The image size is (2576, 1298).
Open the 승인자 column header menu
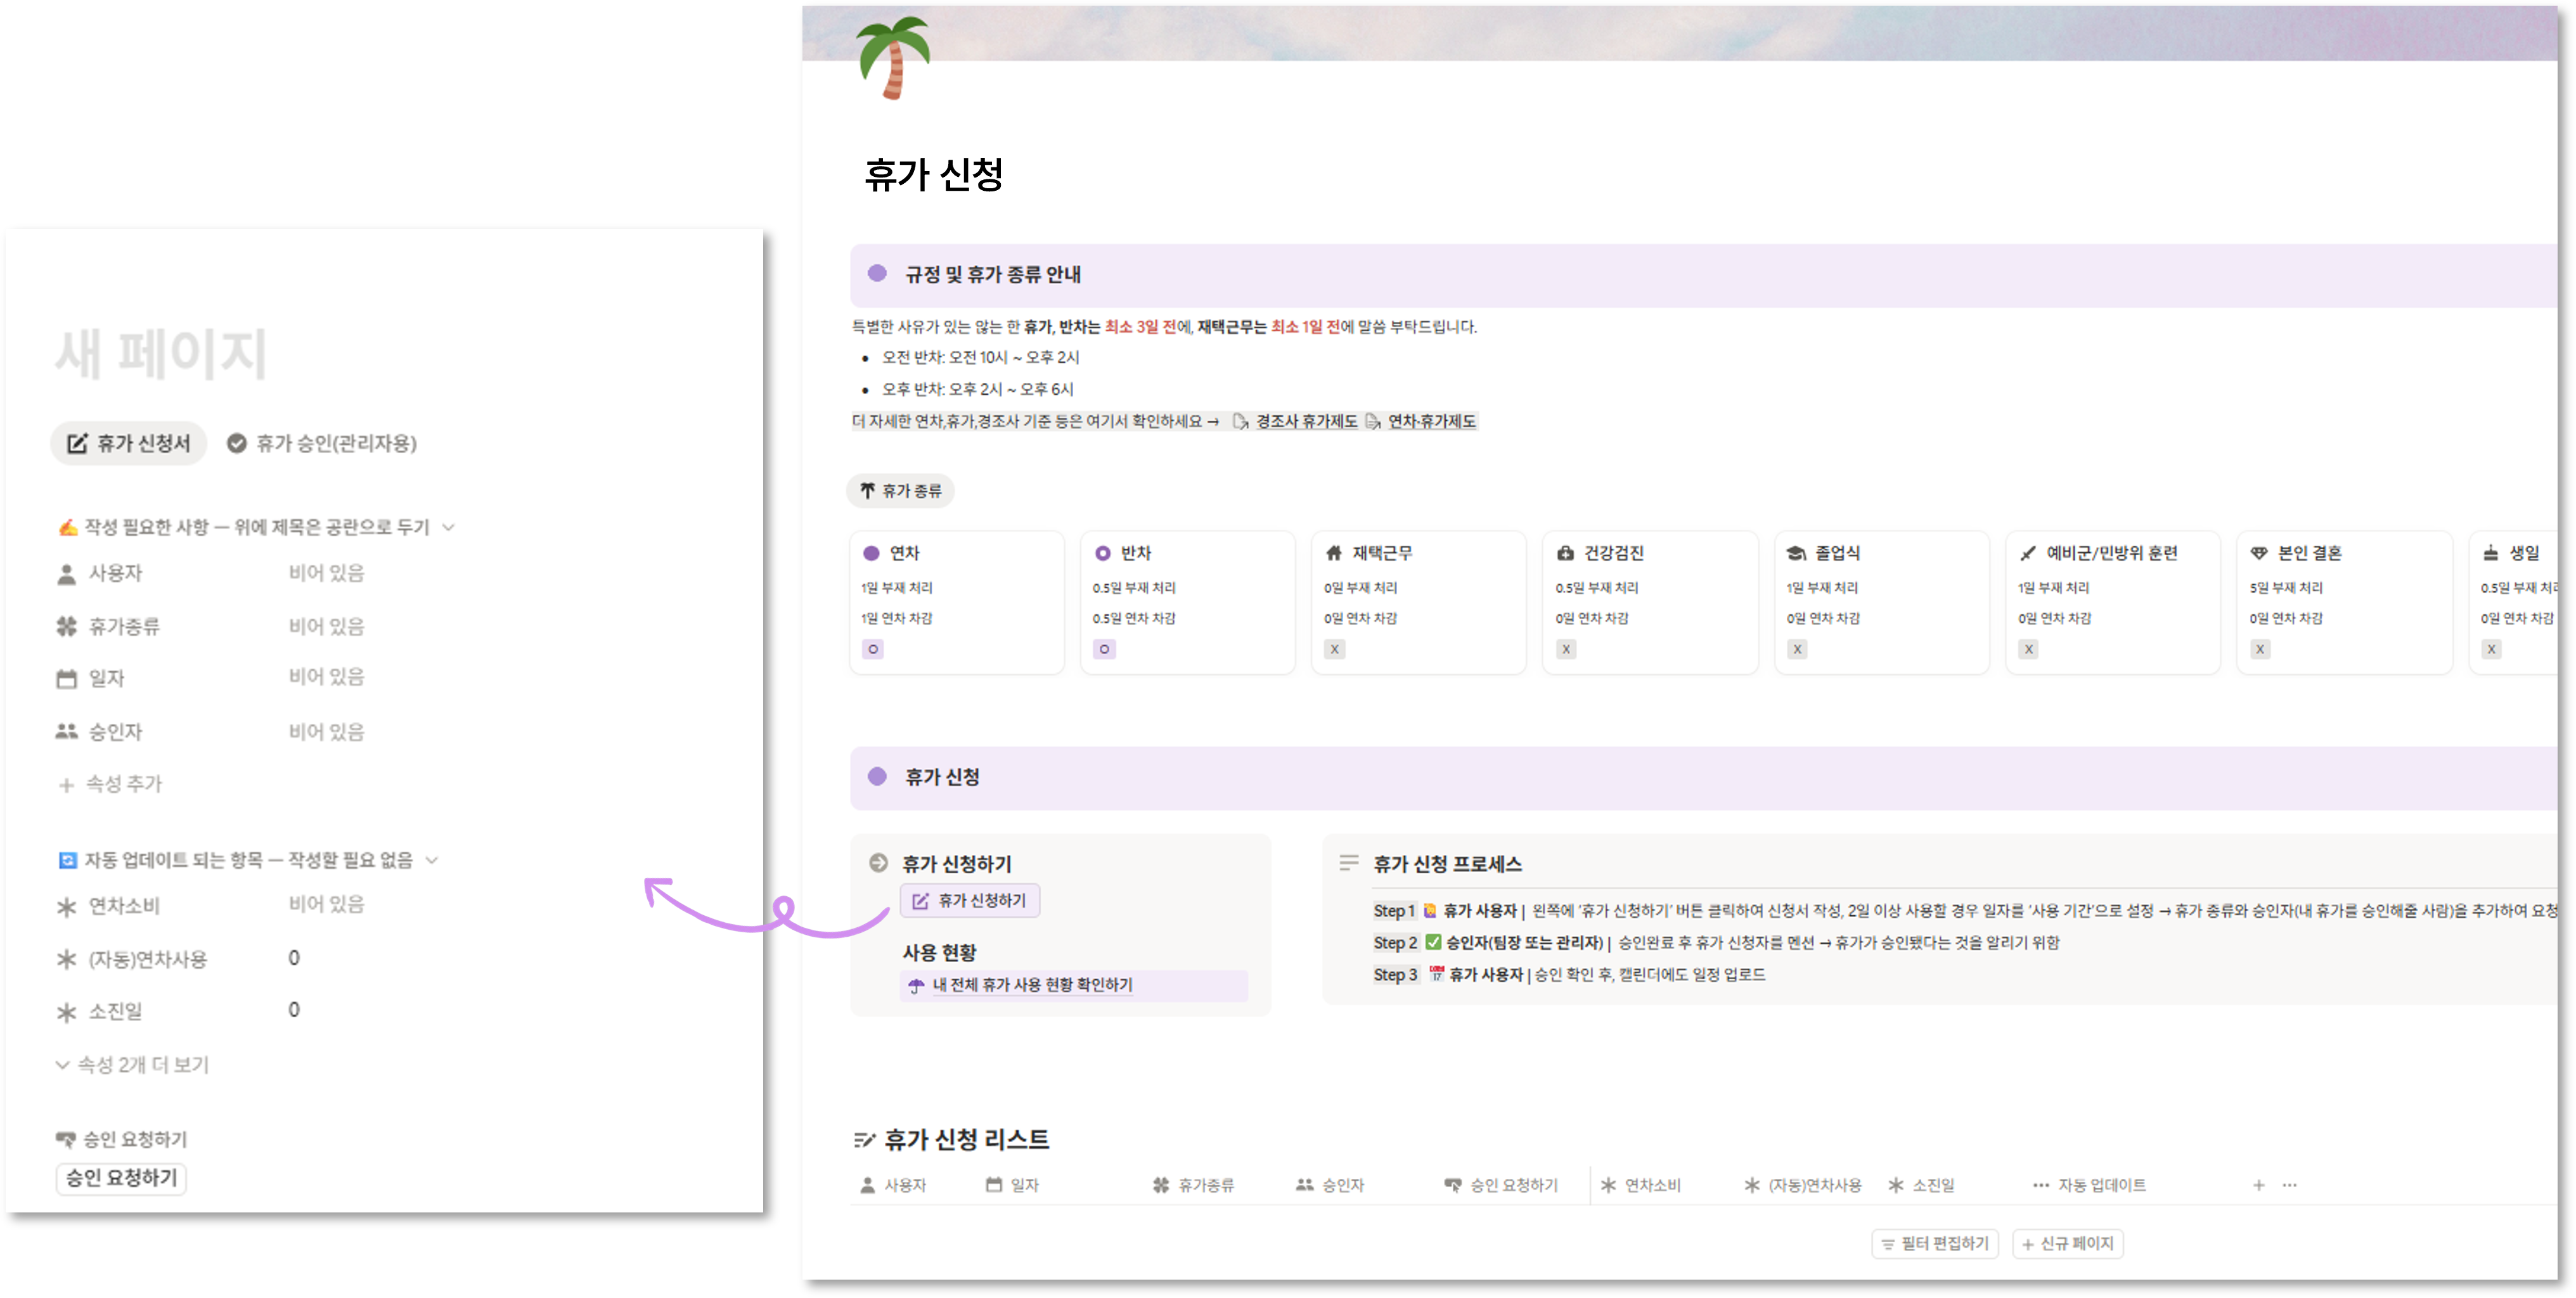(1330, 1186)
